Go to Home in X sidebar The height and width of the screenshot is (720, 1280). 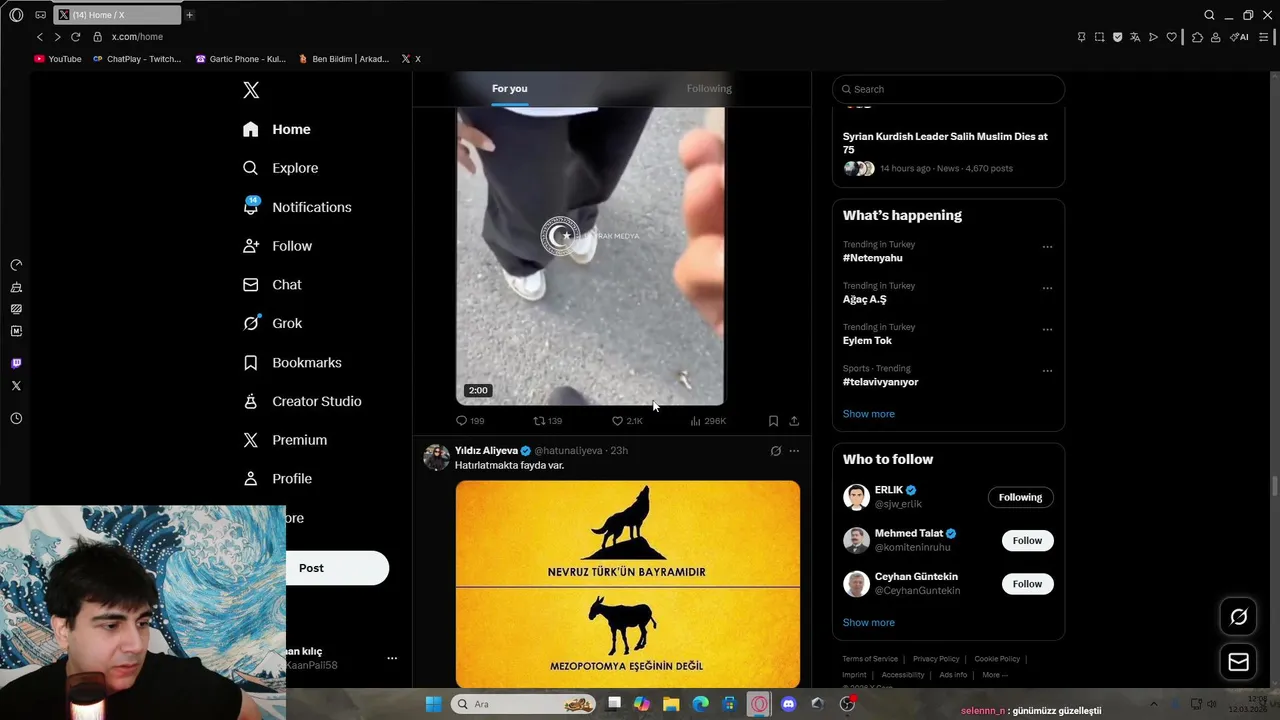click(277, 129)
